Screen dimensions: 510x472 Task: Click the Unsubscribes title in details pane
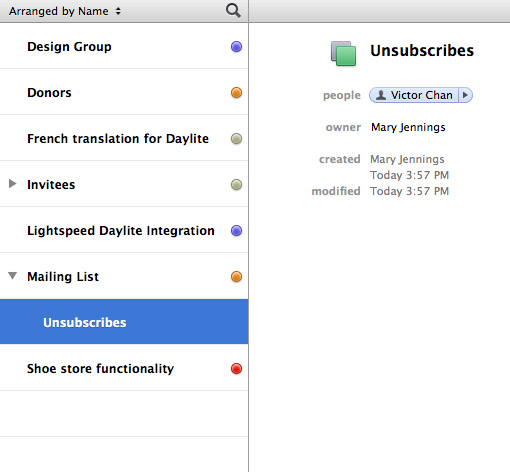point(422,51)
